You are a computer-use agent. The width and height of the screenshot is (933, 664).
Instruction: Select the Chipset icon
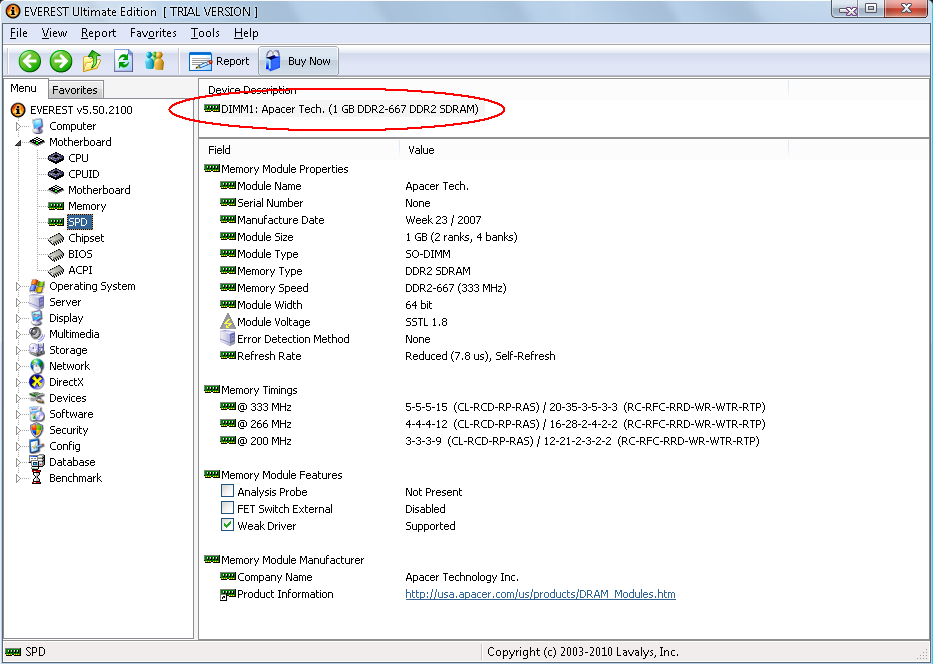pos(56,239)
